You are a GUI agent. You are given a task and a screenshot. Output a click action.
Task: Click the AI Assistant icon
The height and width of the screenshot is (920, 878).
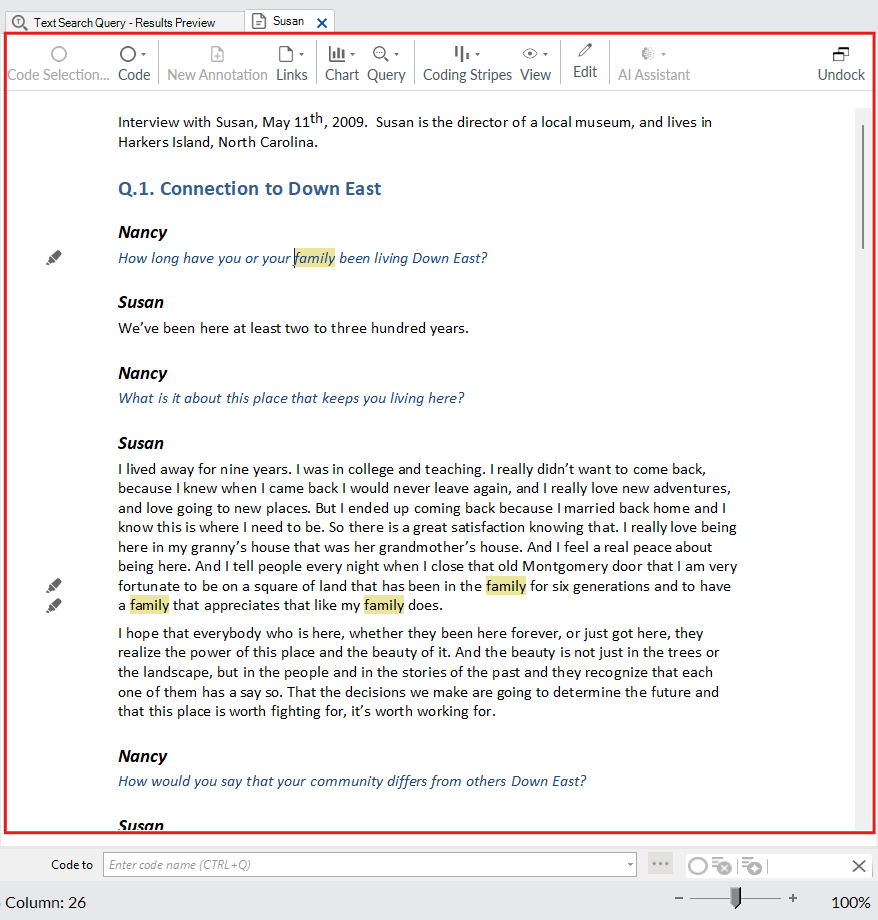pyautogui.click(x=647, y=54)
